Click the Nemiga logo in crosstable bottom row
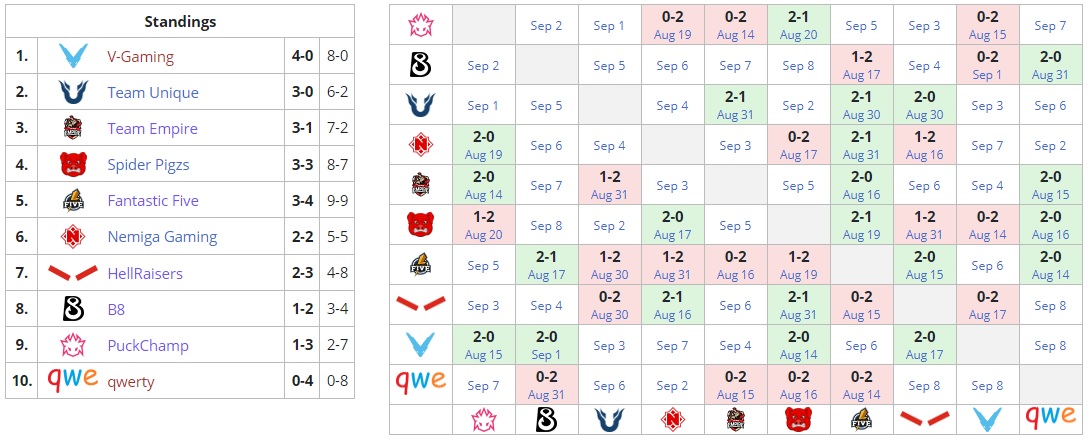The height and width of the screenshot is (438, 1088). pos(672,419)
